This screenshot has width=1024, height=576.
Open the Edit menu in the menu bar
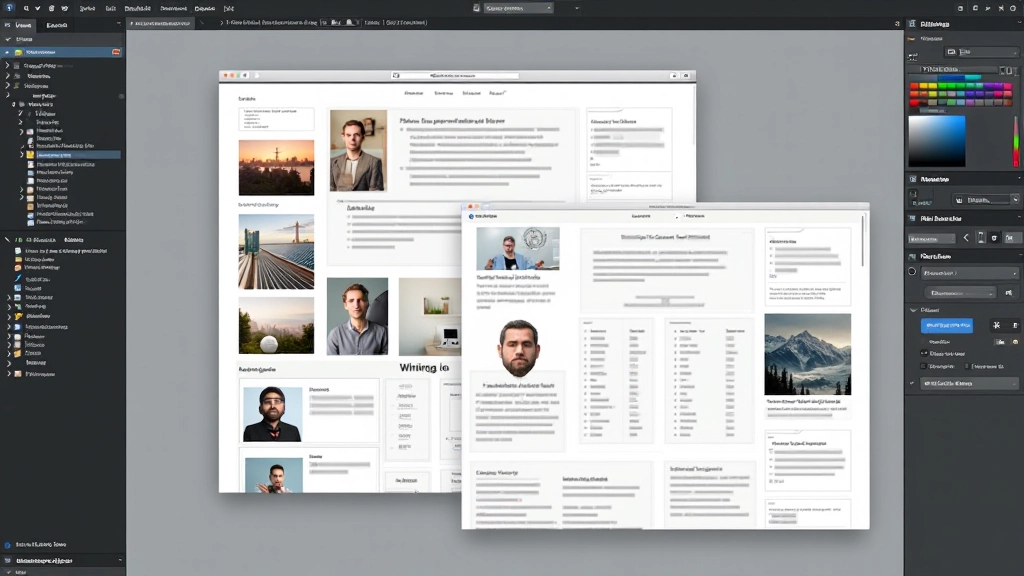(x=109, y=8)
